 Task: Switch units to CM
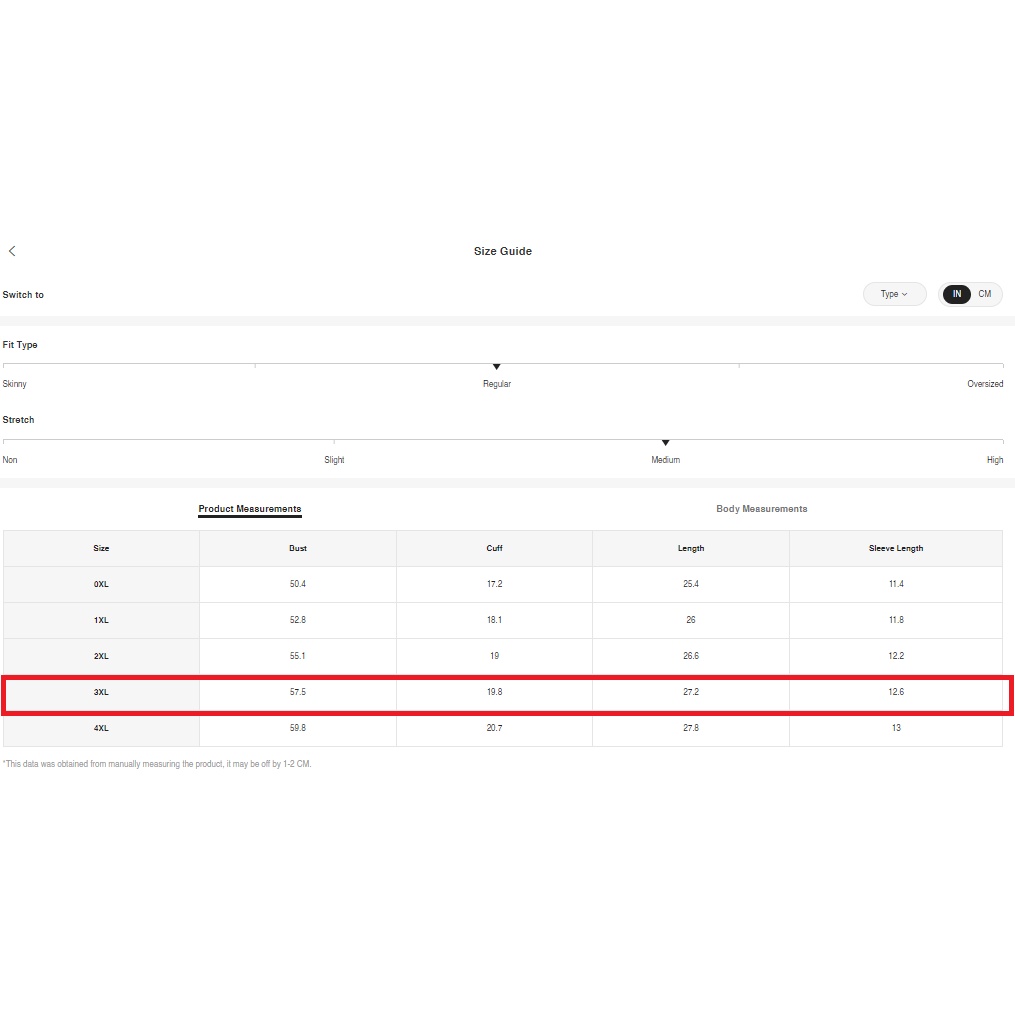point(984,294)
